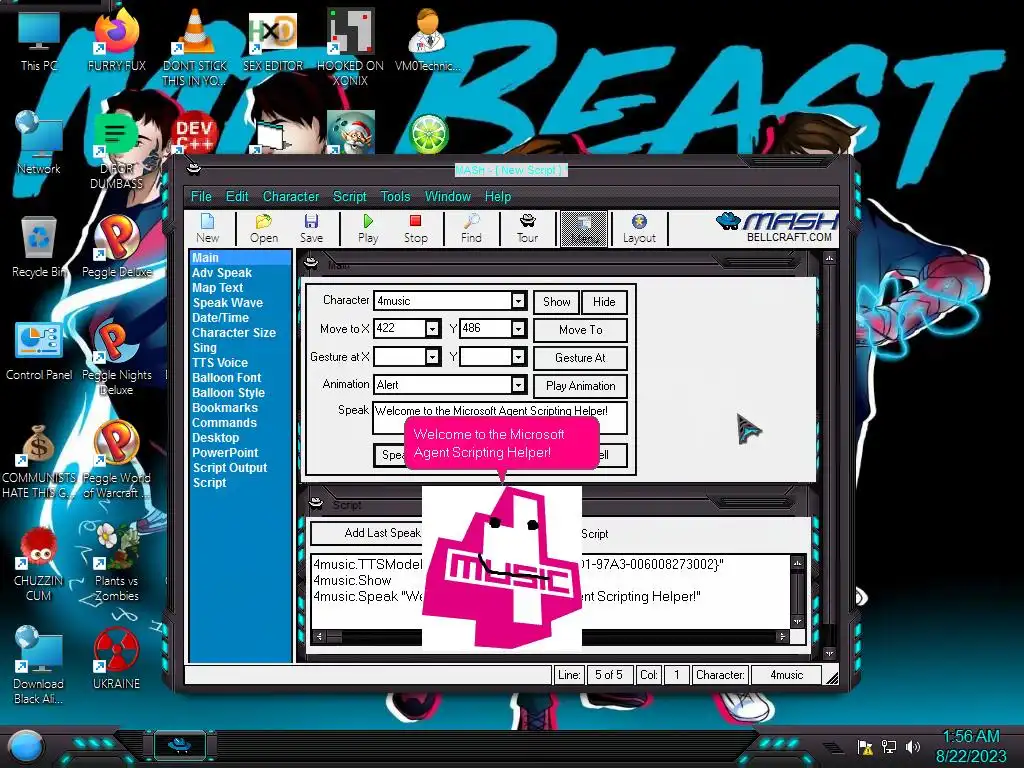1024x768 pixels.
Task: Select Balloon Style in the sidebar
Action: tap(228, 393)
